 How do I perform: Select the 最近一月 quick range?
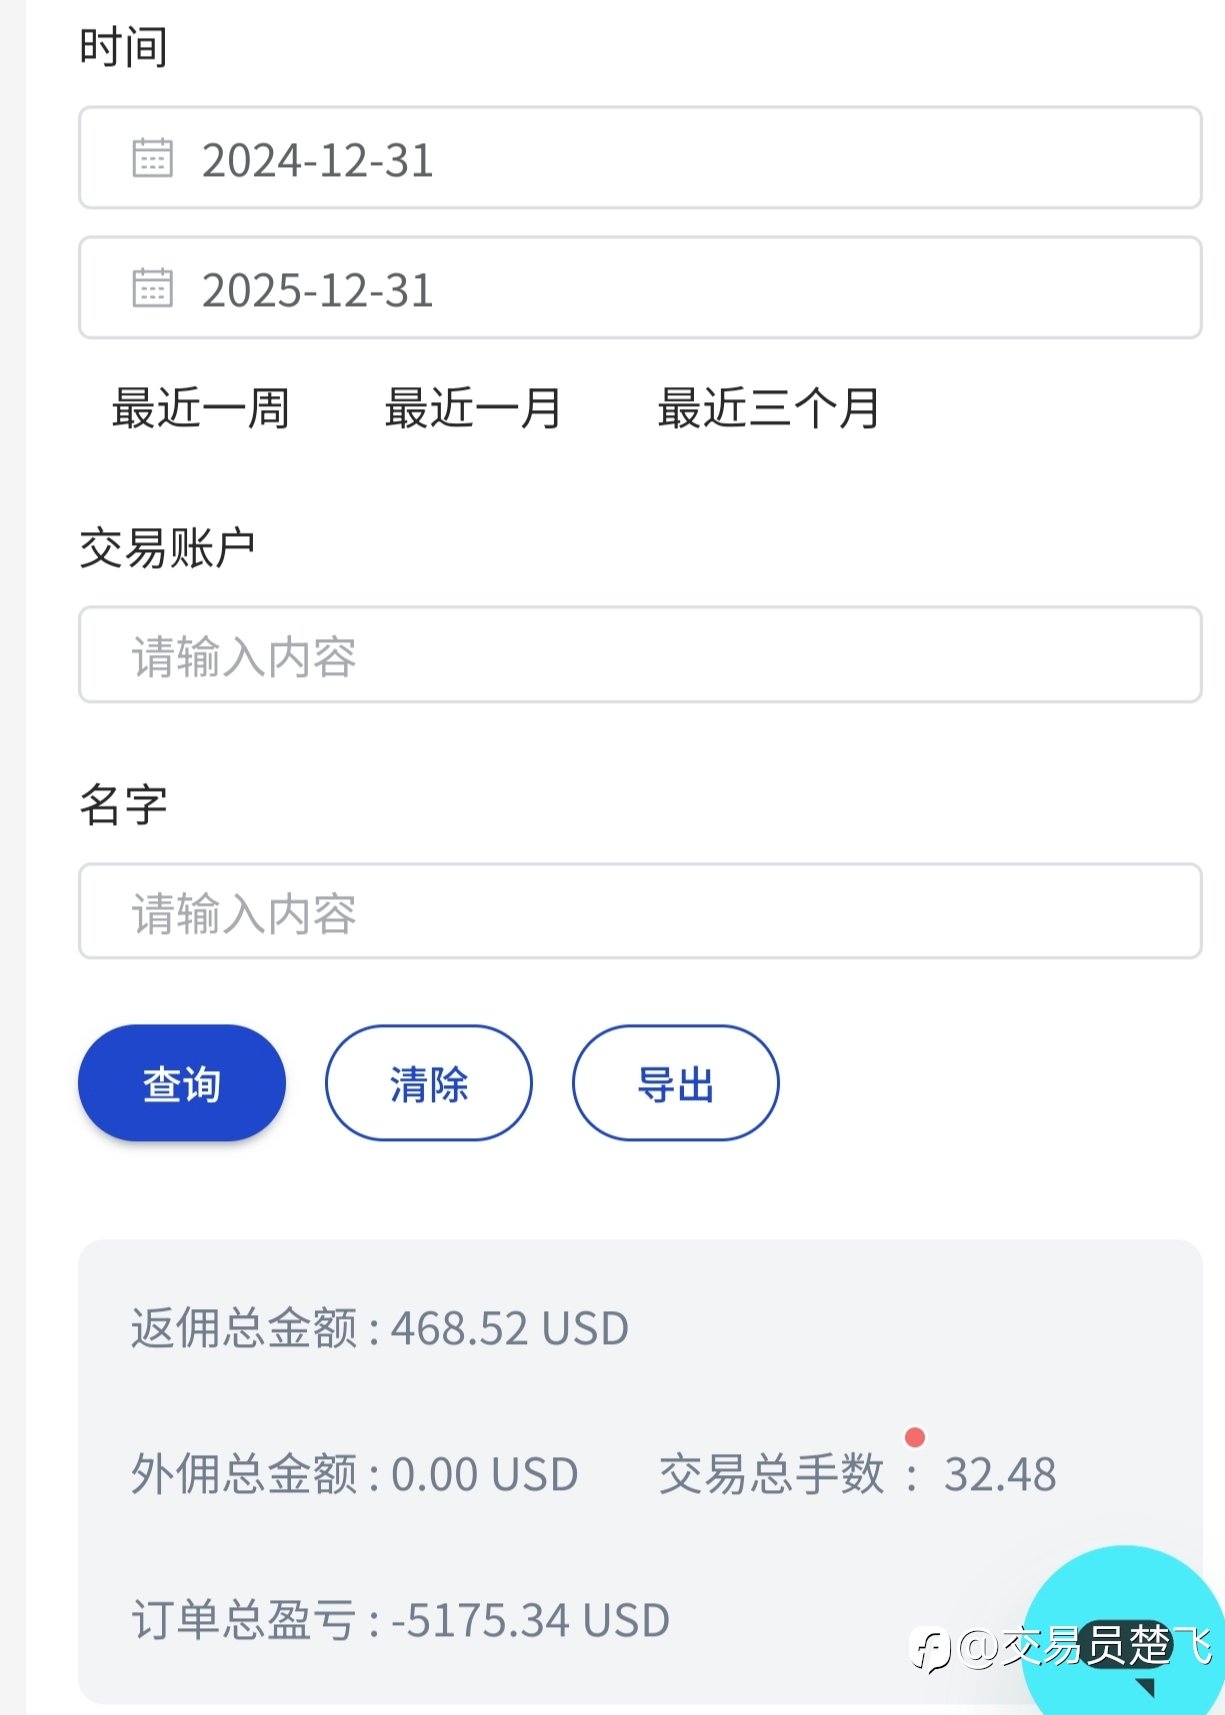pyautogui.click(x=473, y=408)
